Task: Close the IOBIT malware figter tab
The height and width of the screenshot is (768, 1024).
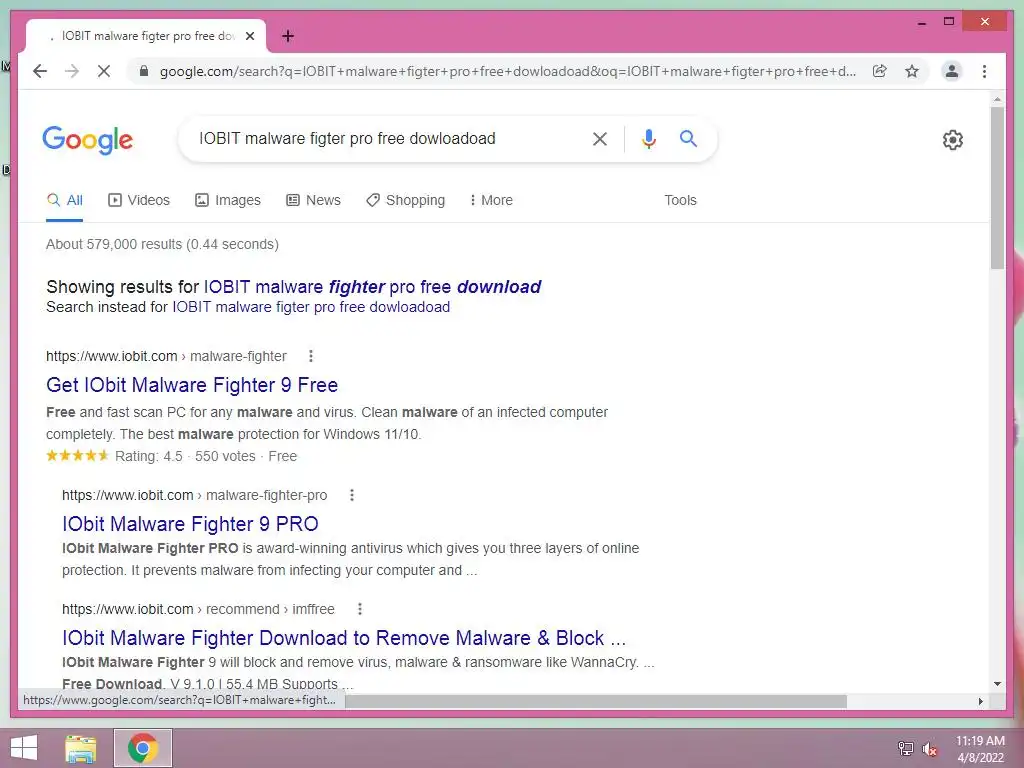Action: point(249,36)
